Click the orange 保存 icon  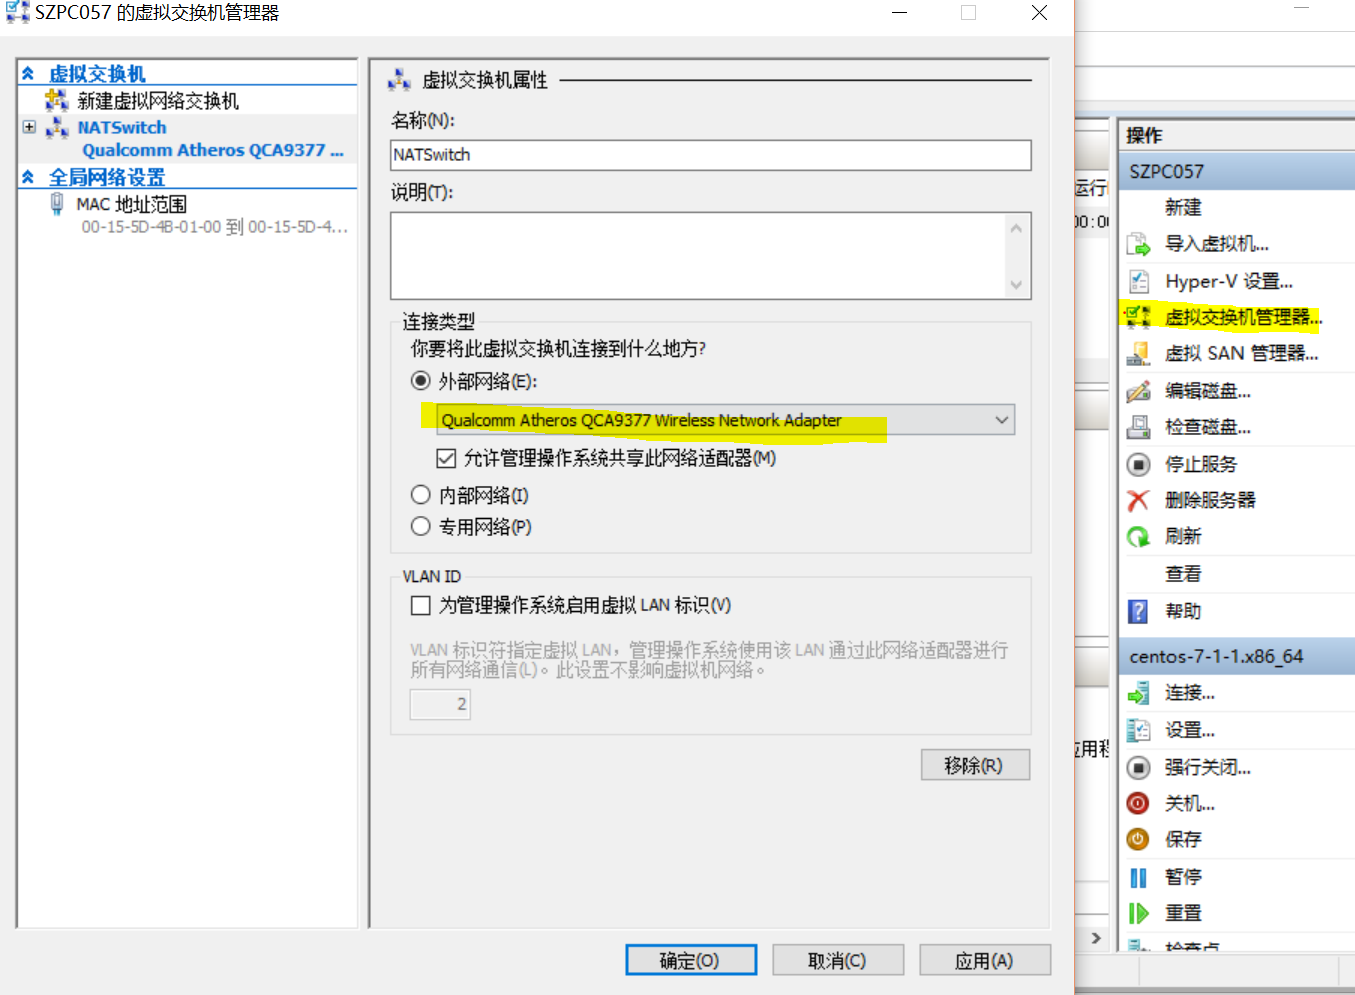tap(1138, 839)
